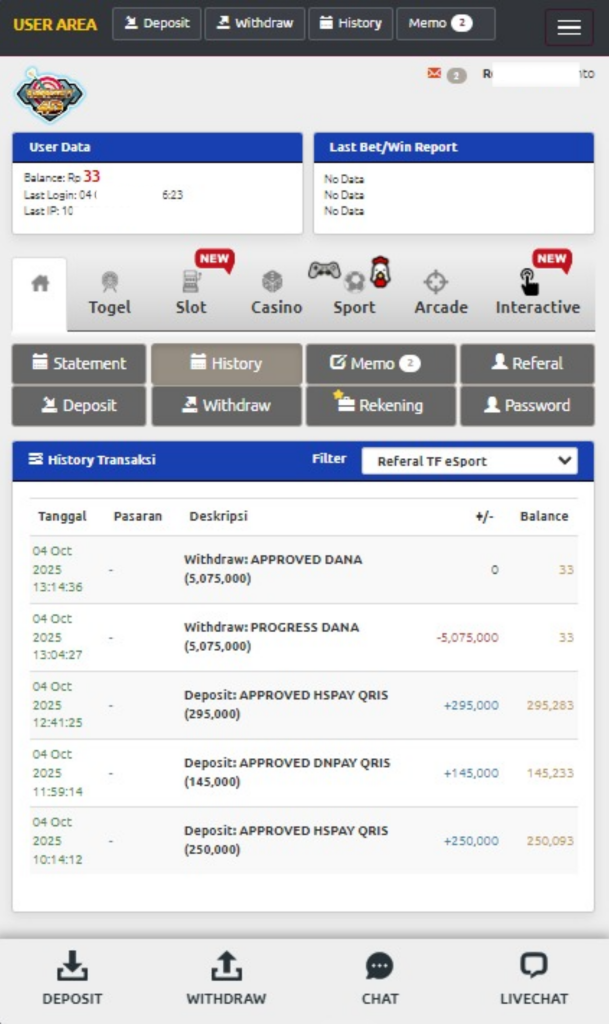Tap the Chat bubble in bottom bar
Image resolution: width=609 pixels, height=1024 pixels.
pyautogui.click(x=379, y=978)
